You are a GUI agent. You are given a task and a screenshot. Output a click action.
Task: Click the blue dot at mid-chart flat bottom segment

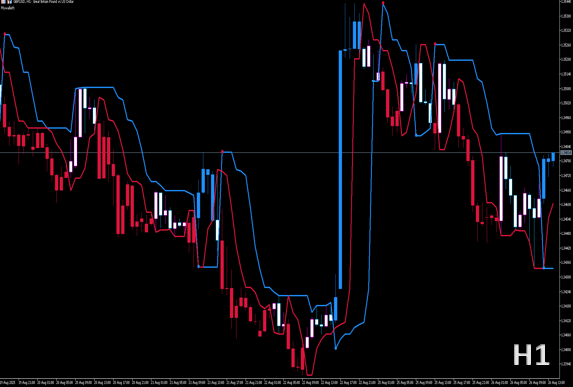coord(198,267)
